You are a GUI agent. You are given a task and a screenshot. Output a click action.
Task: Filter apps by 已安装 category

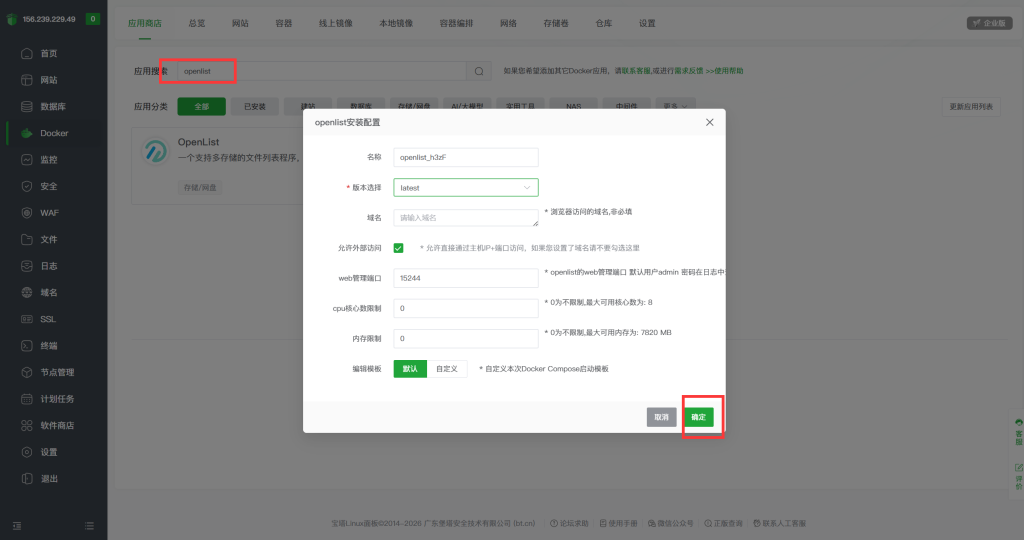pos(255,106)
